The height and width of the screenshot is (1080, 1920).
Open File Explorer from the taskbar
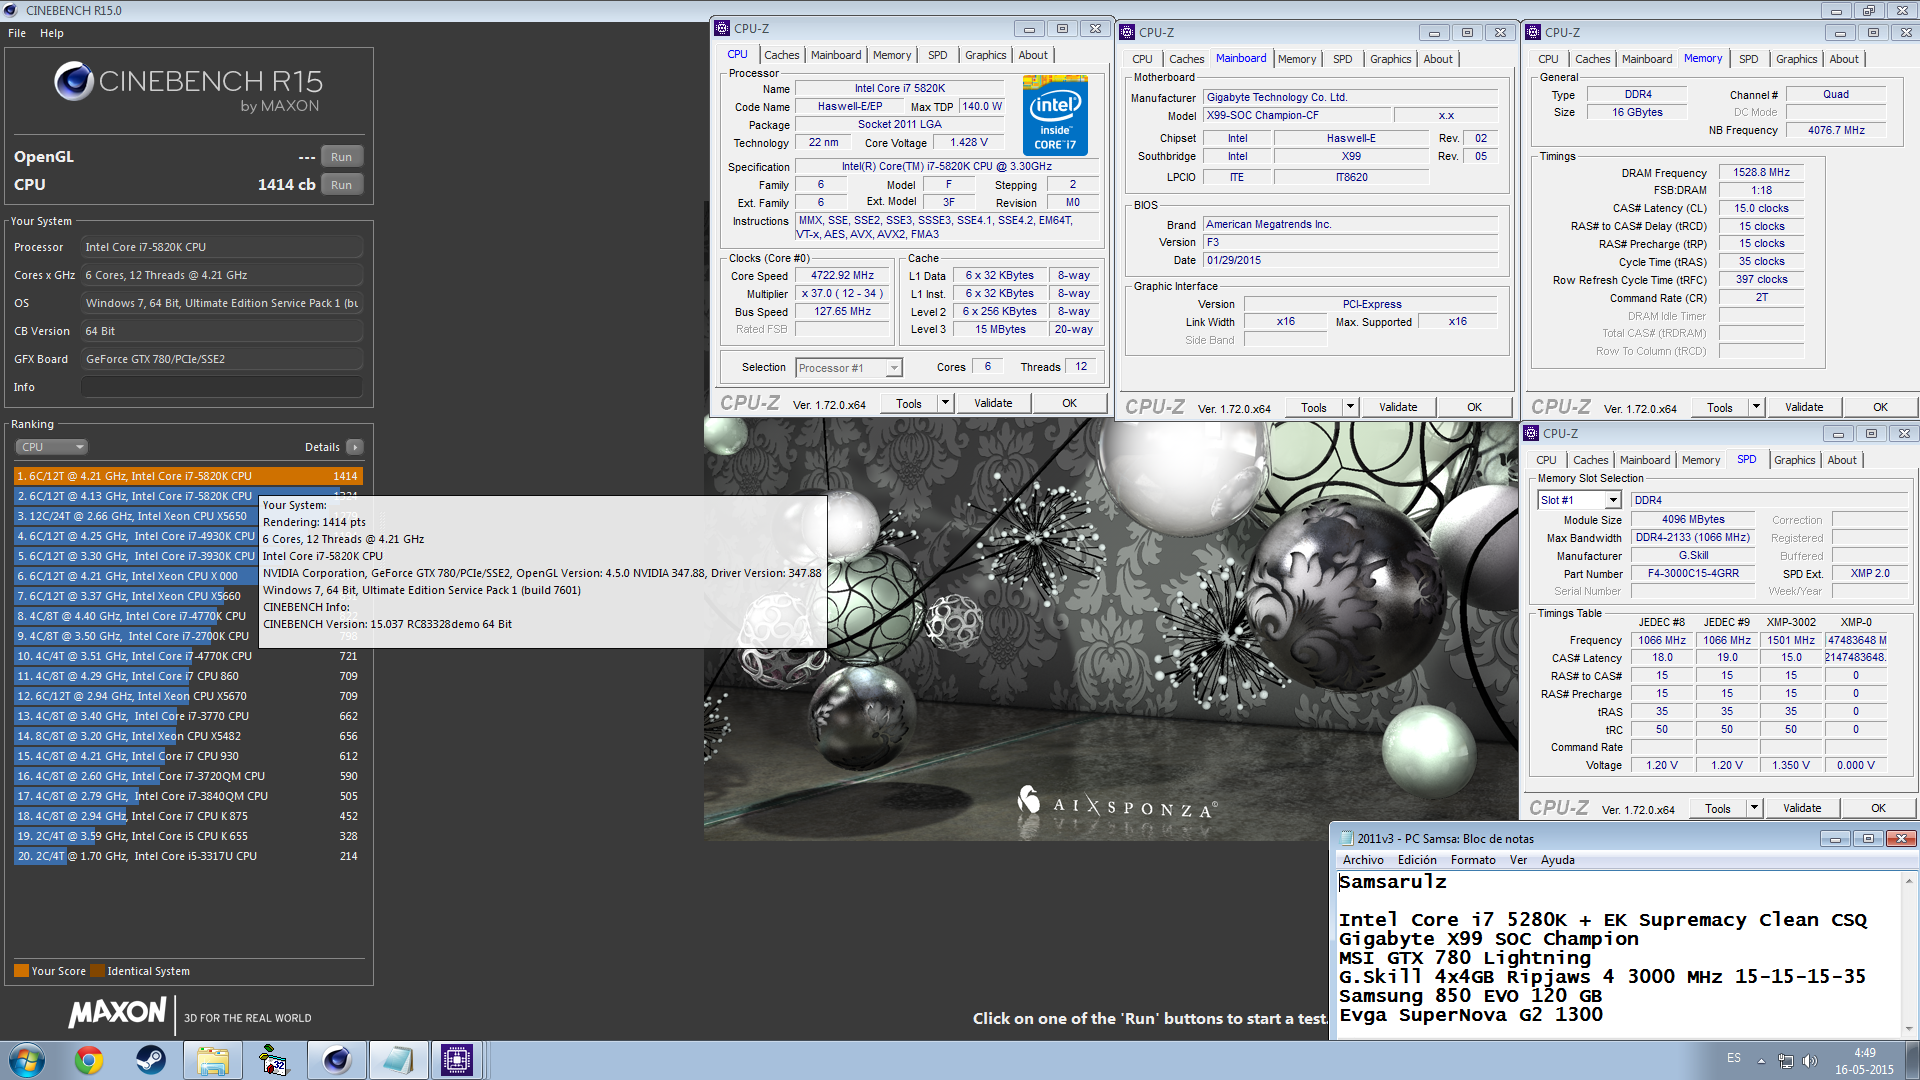212,1060
